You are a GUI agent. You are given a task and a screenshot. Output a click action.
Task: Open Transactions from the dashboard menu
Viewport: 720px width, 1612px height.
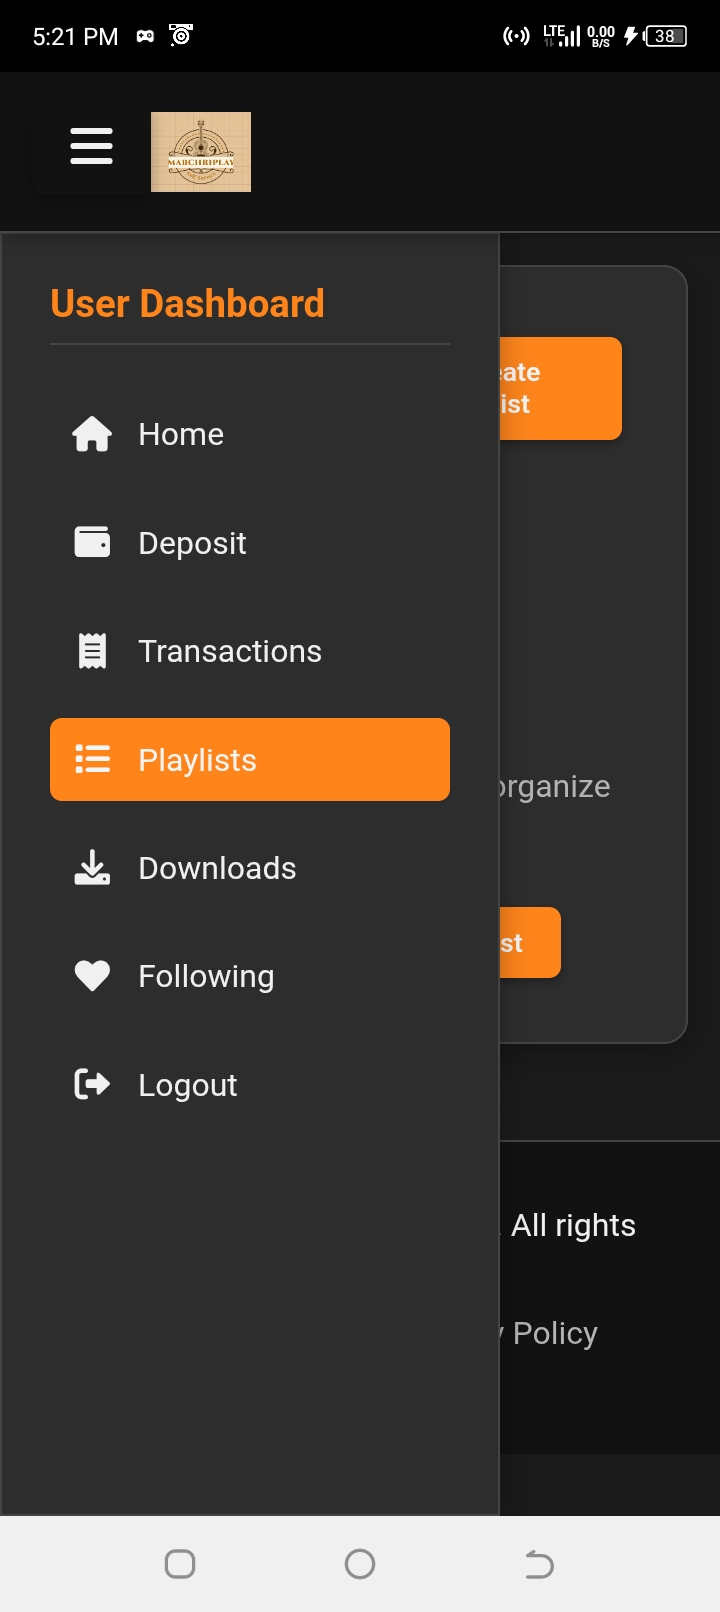click(250, 651)
